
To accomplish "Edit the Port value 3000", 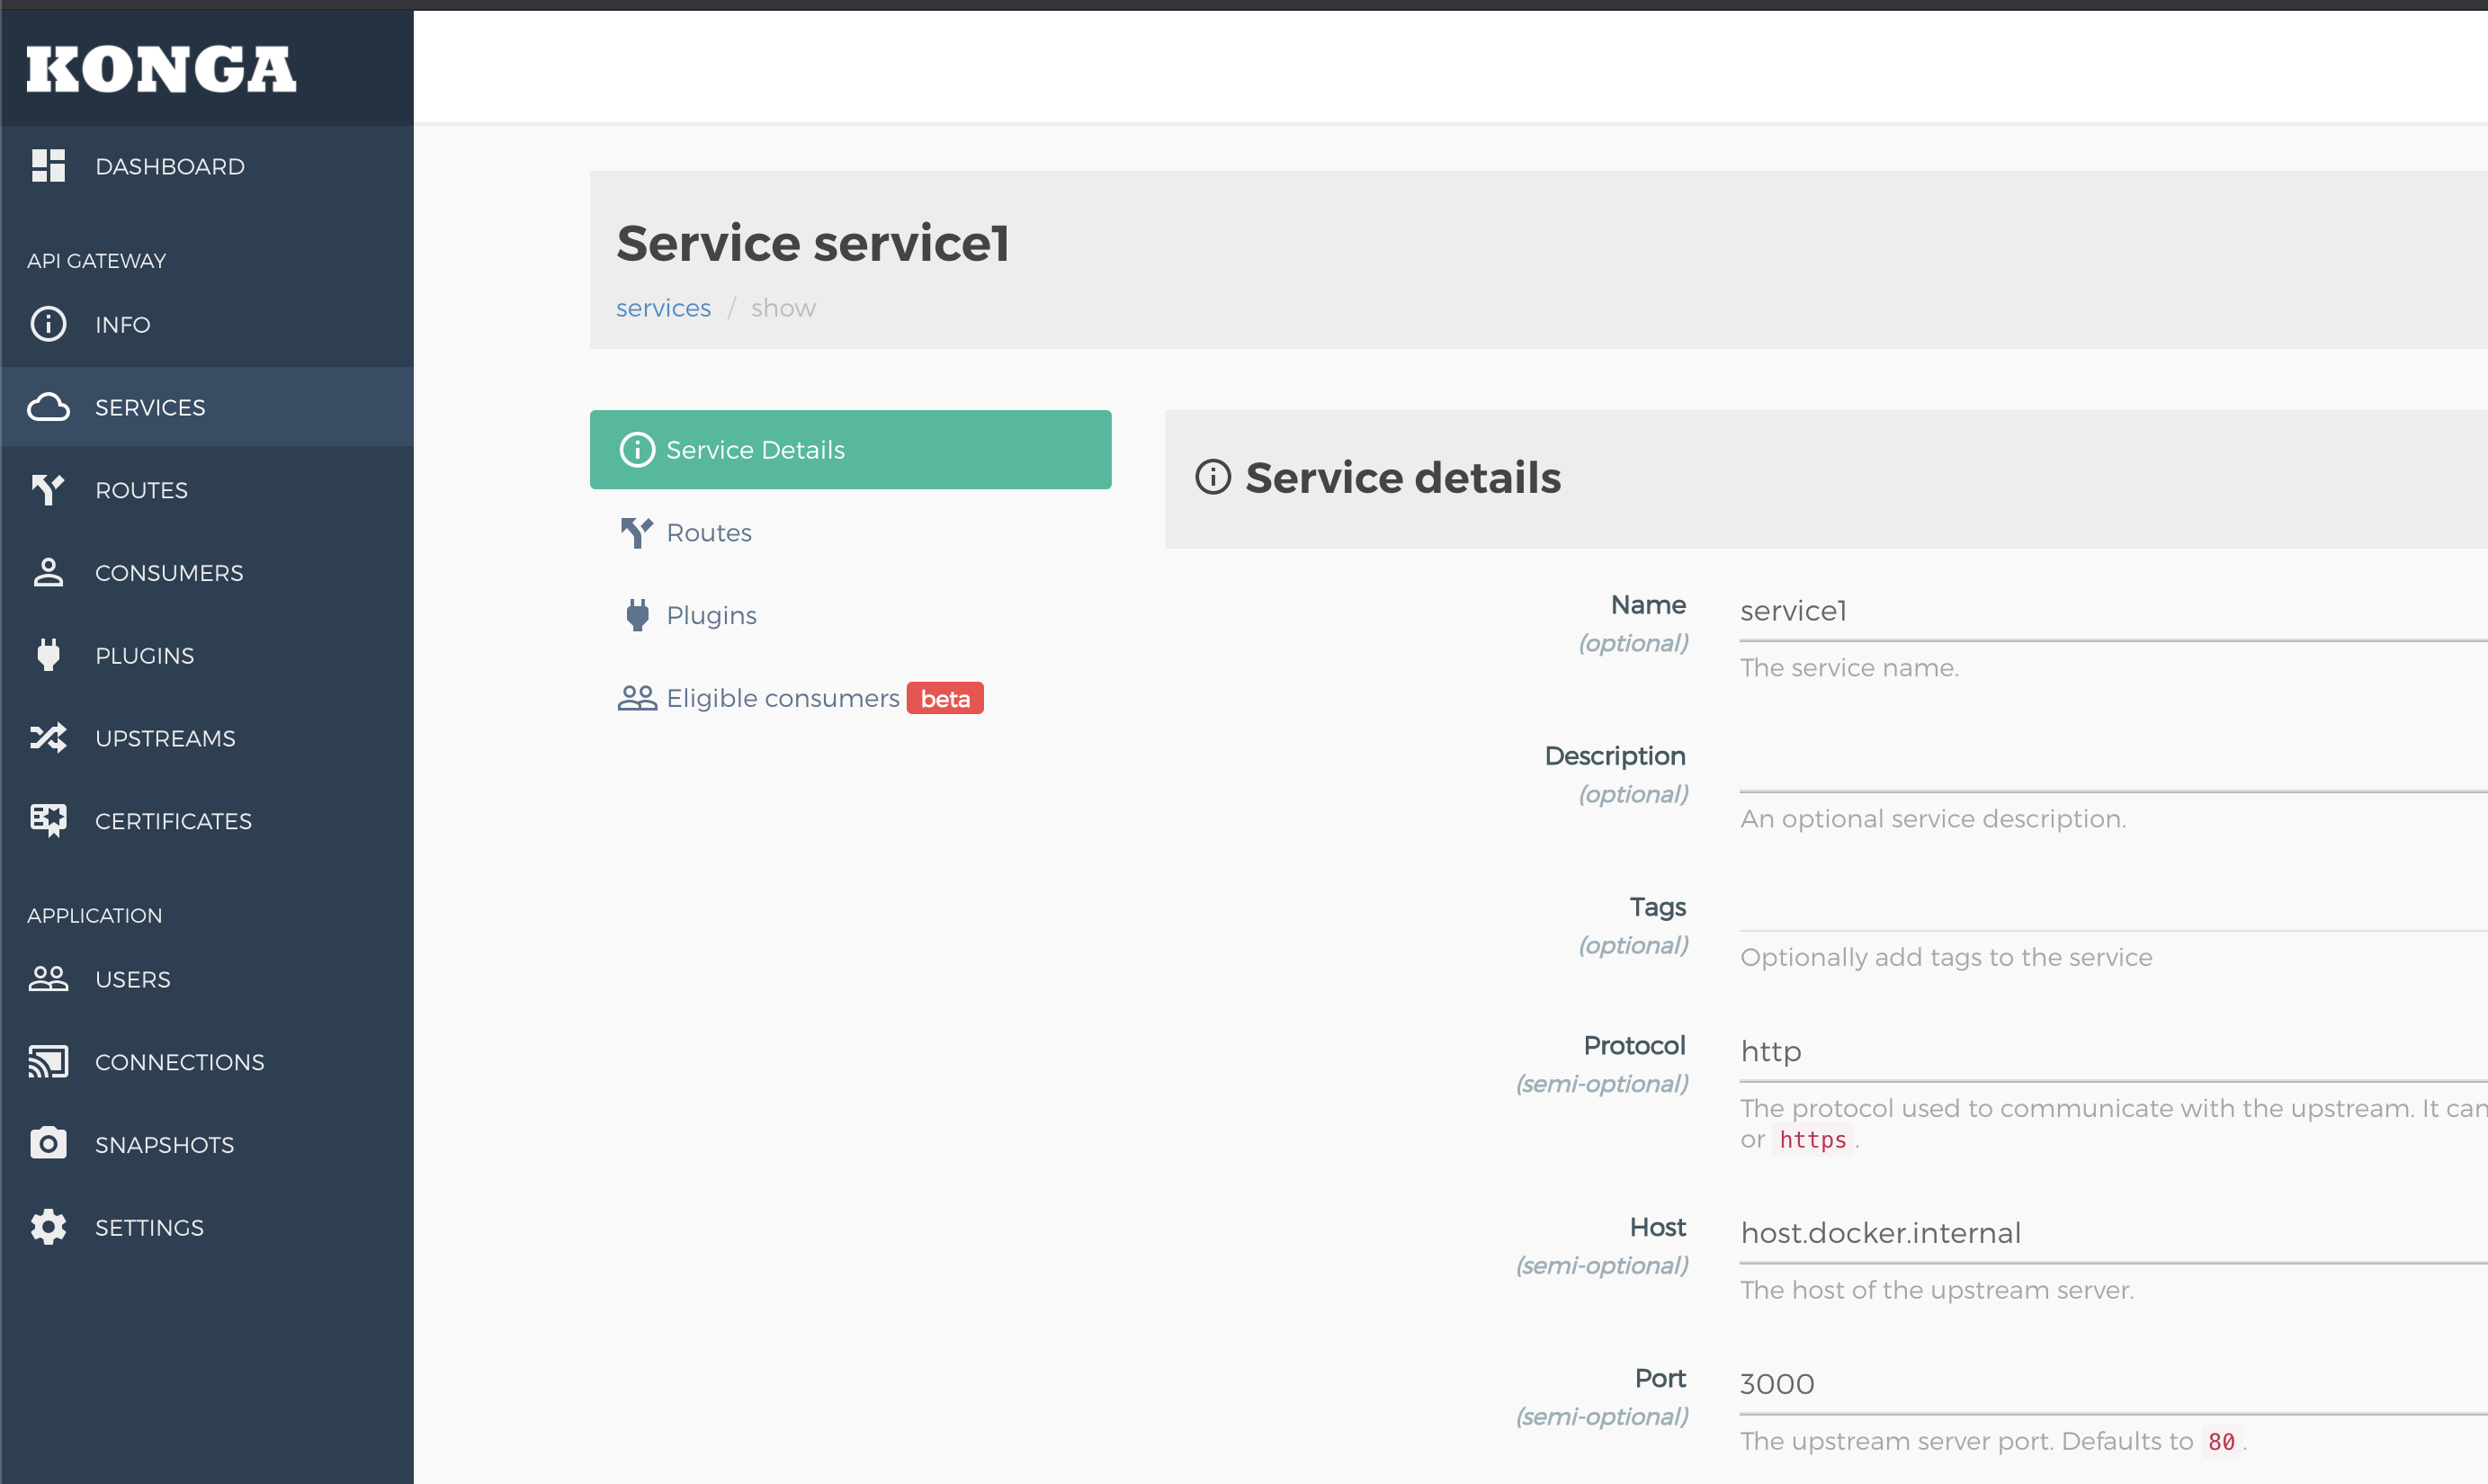I will click(x=2100, y=1383).
